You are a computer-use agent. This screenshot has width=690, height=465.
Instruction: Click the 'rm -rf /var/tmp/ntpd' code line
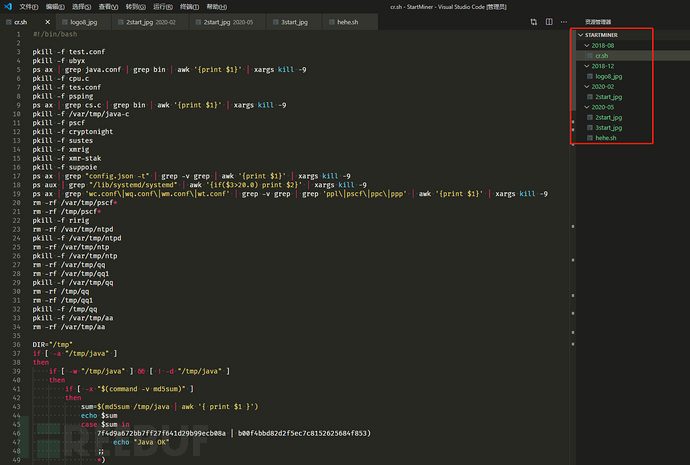point(73,229)
